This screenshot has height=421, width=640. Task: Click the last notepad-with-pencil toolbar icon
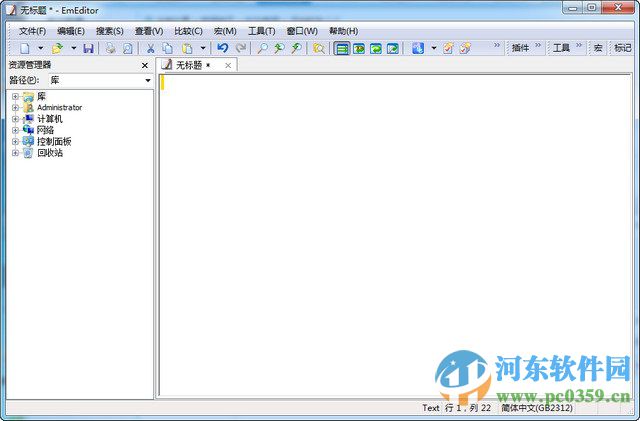coord(465,48)
